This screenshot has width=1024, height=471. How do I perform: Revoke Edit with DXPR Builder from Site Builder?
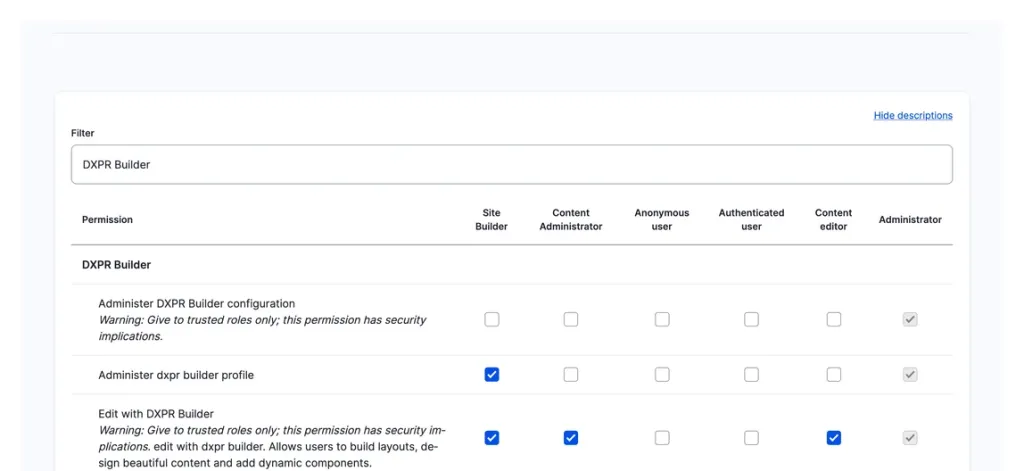click(492, 438)
